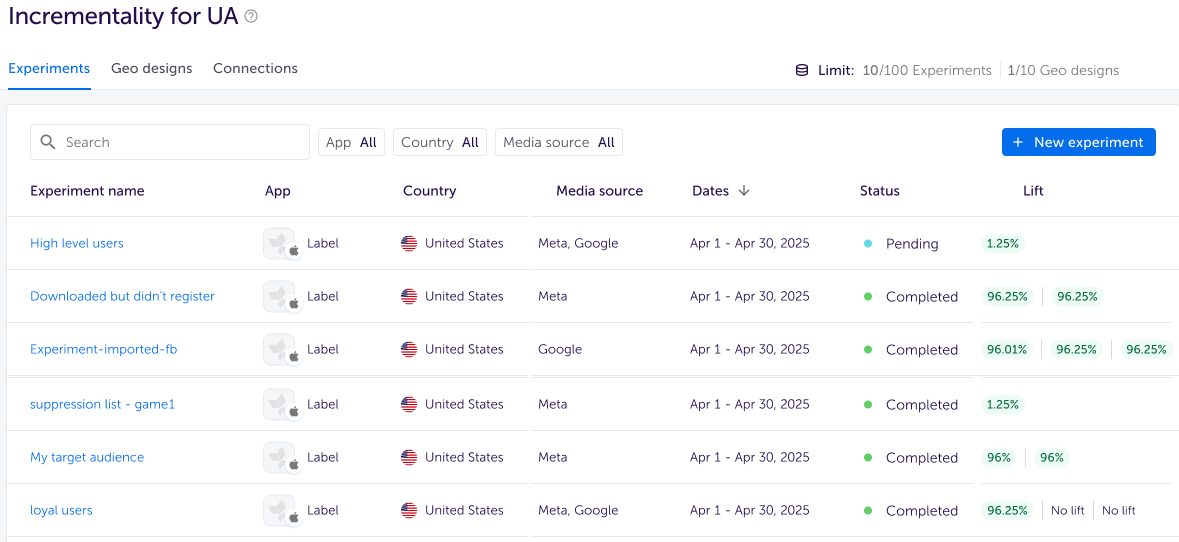Create a New experiment

coord(1078,142)
